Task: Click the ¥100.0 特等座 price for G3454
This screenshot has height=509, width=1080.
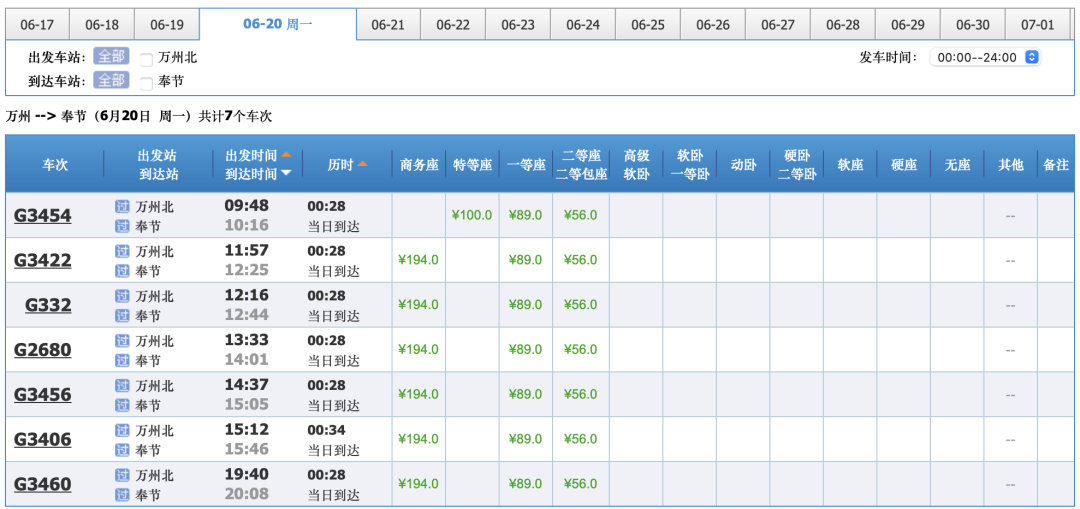Action: (471, 215)
